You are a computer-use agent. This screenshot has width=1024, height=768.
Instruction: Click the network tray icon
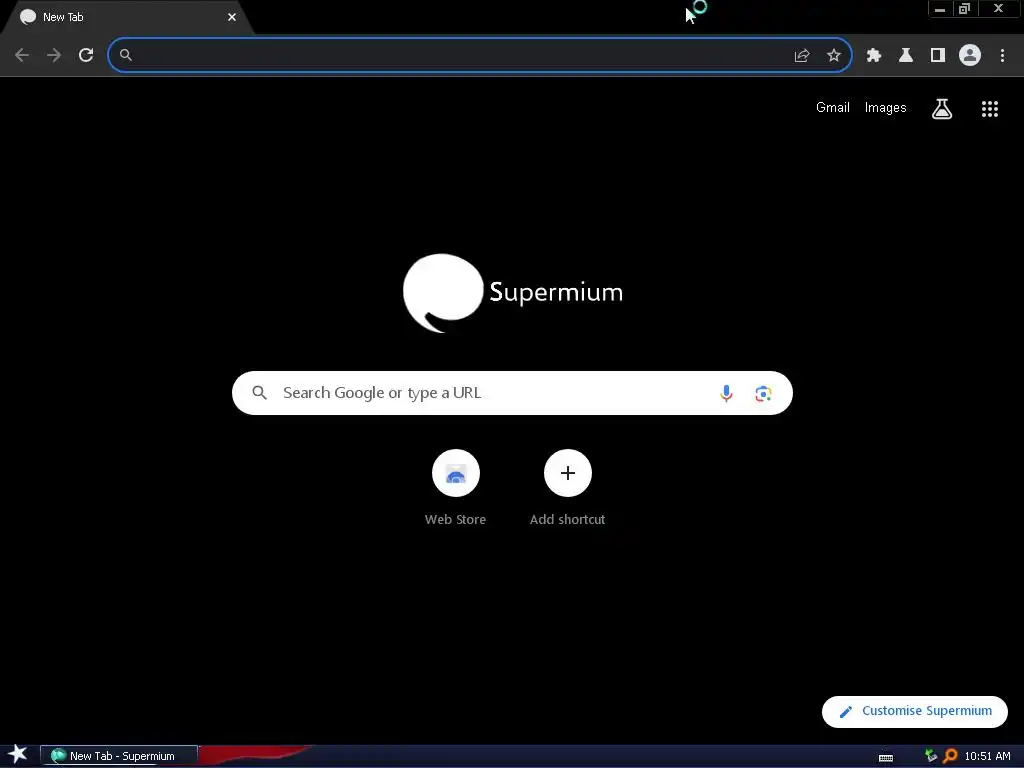click(931, 756)
